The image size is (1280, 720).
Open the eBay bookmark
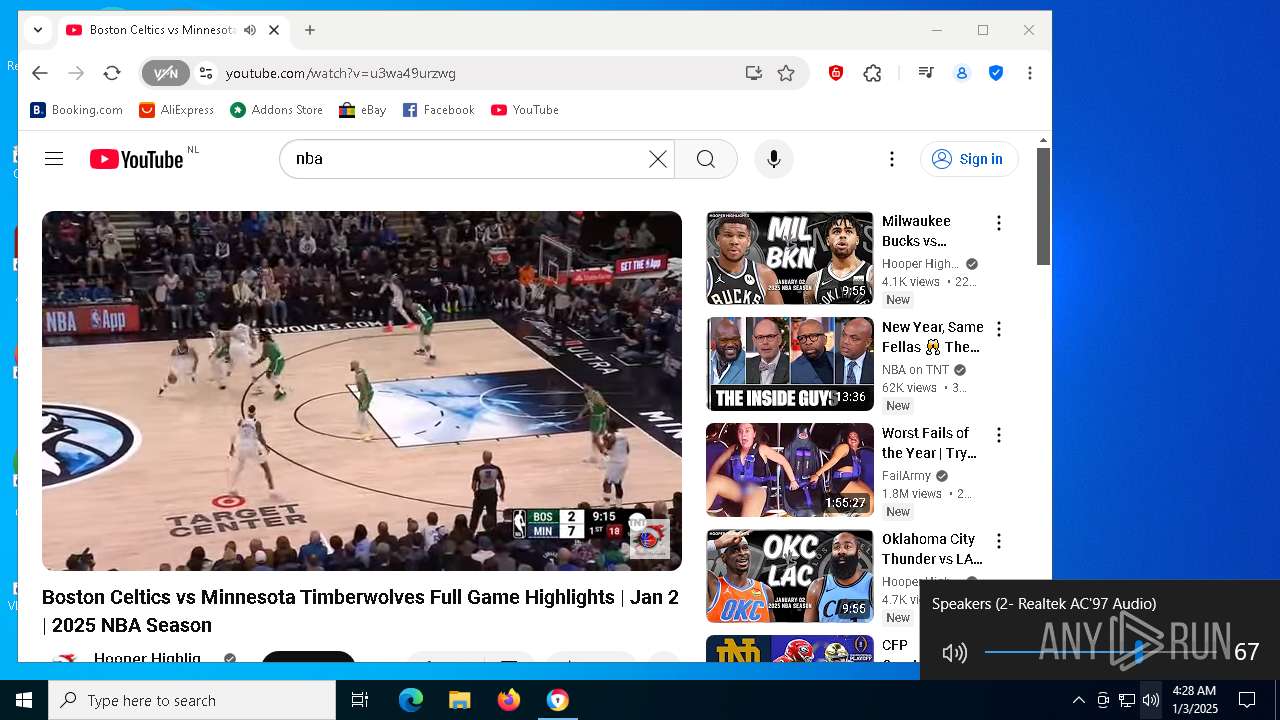(363, 110)
